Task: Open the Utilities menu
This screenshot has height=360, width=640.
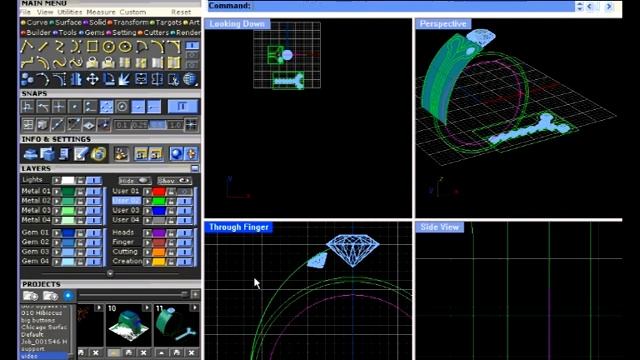Action: click(70, 12)
